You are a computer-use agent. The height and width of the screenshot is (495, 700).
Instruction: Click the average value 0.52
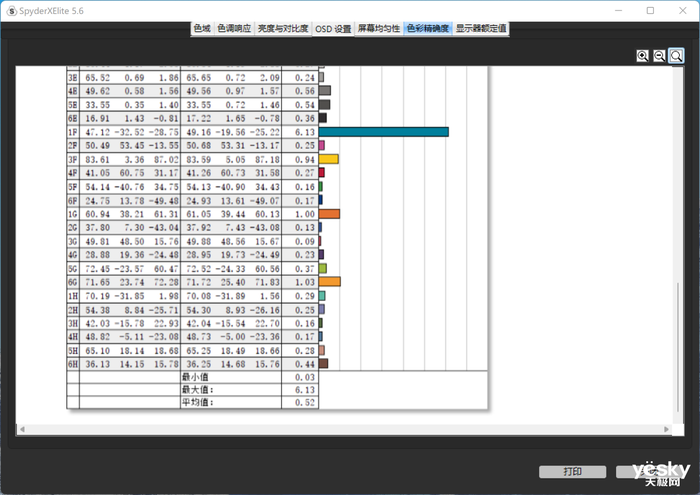[305, 403]
